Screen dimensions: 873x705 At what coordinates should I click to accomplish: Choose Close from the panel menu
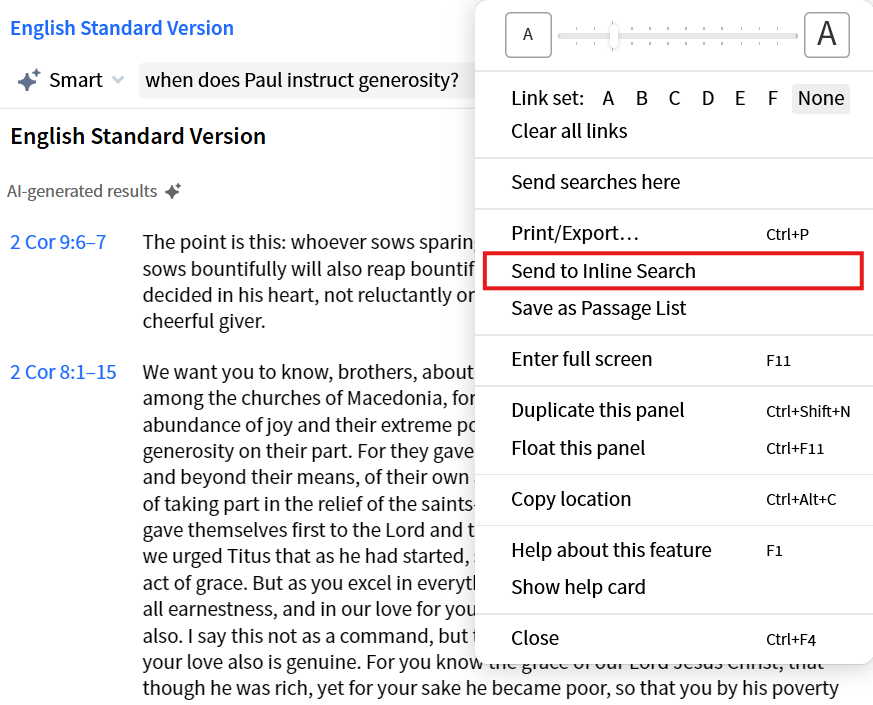pos(674,638)
